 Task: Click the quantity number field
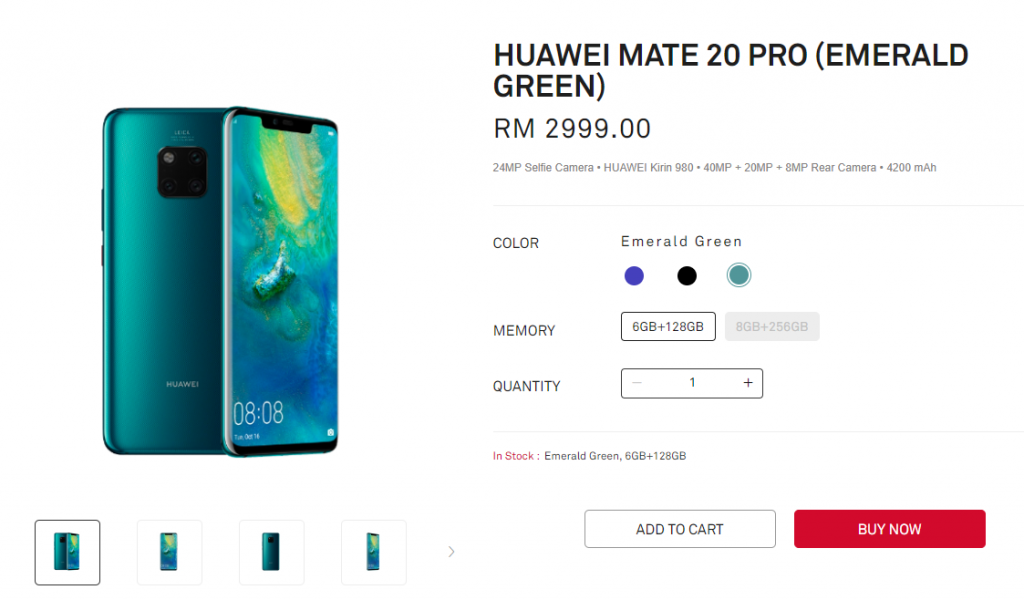tap(692, 383)
